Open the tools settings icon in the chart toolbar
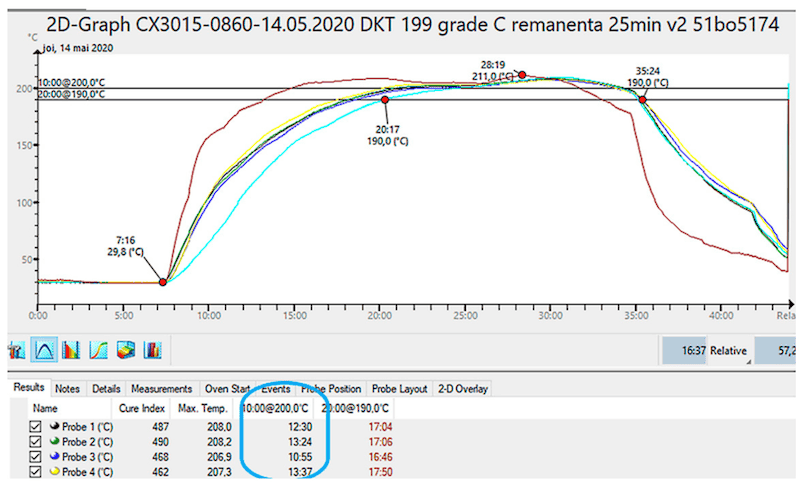Image resolution: width=800 pixels, height=486 pixels. pyautogui.click(x=16, y=350)
